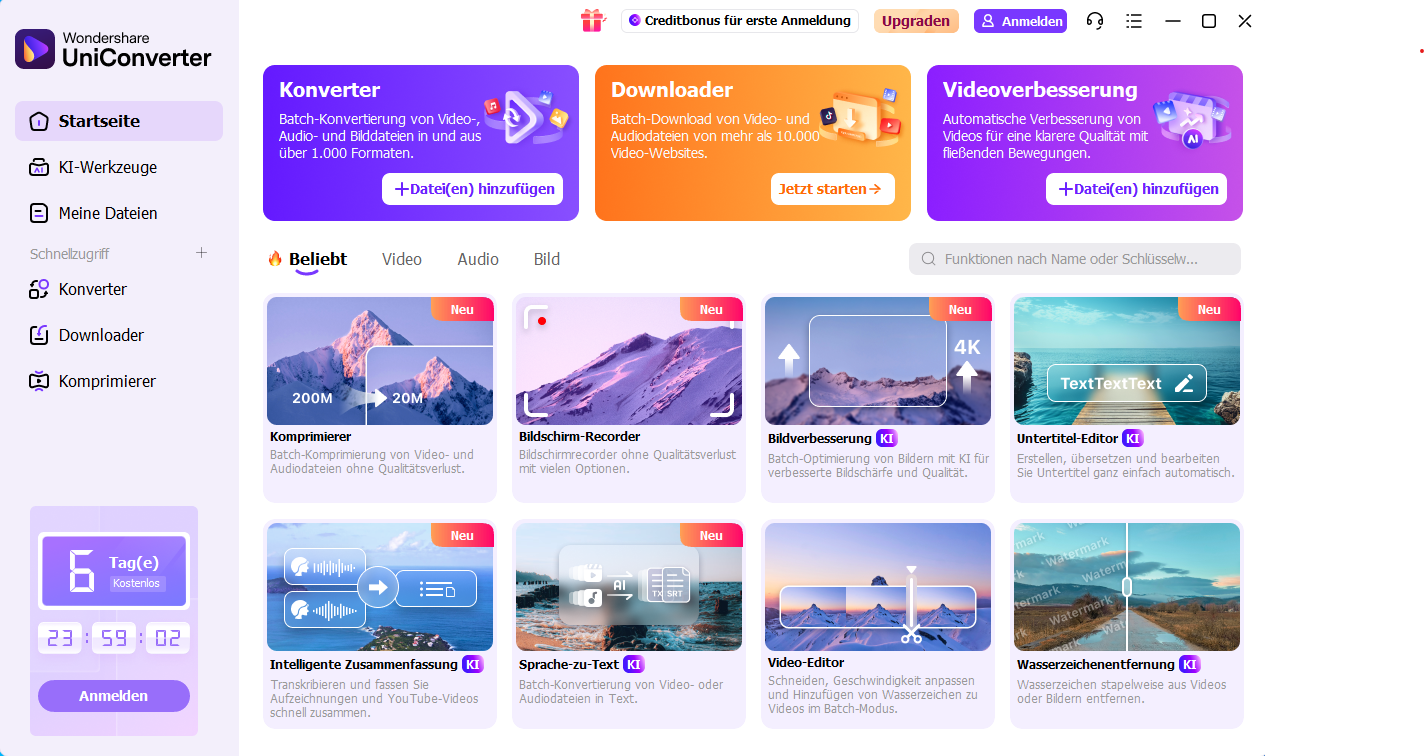The width and height of the screenshot is (1425, 756).
Task: Click the task list icon in the titlebar
Action: click(1134, 20)
